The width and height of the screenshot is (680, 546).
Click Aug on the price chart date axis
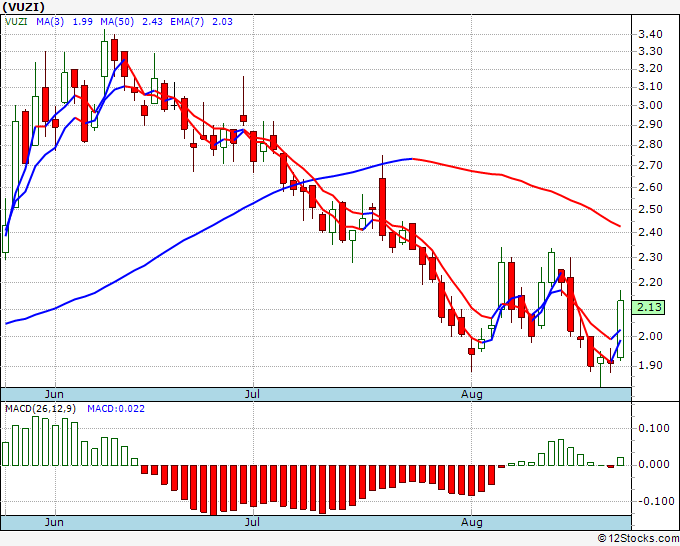[471, 394]
